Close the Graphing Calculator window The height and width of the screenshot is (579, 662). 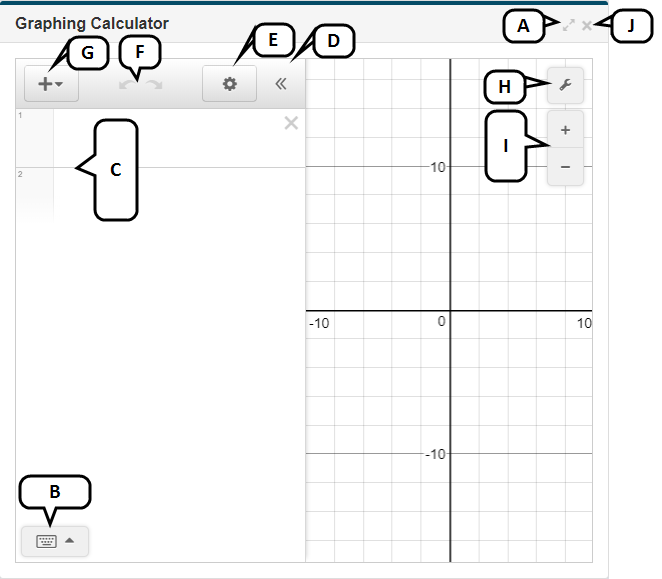pos(587,25)
